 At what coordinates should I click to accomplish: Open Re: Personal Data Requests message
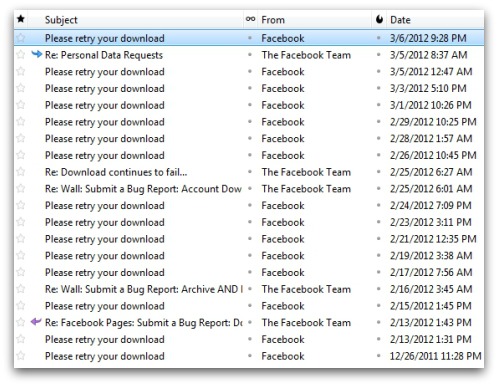coord(104,55)
